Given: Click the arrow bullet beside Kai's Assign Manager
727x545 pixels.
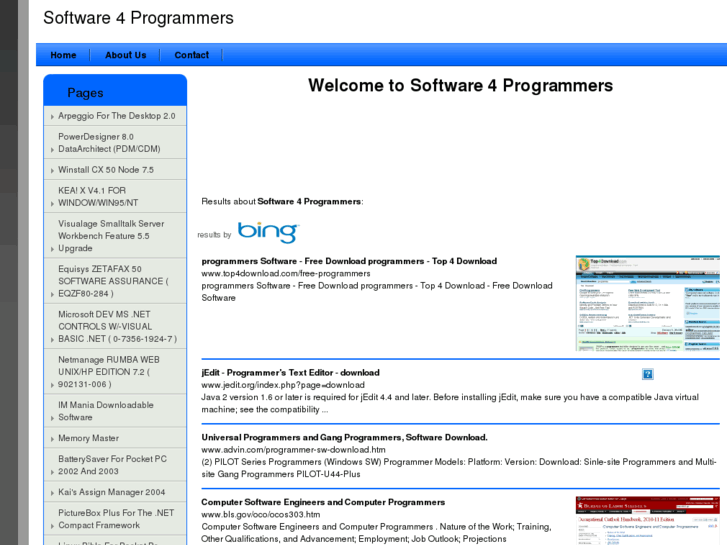Looking at the screenshot, I should coord(52,493).
